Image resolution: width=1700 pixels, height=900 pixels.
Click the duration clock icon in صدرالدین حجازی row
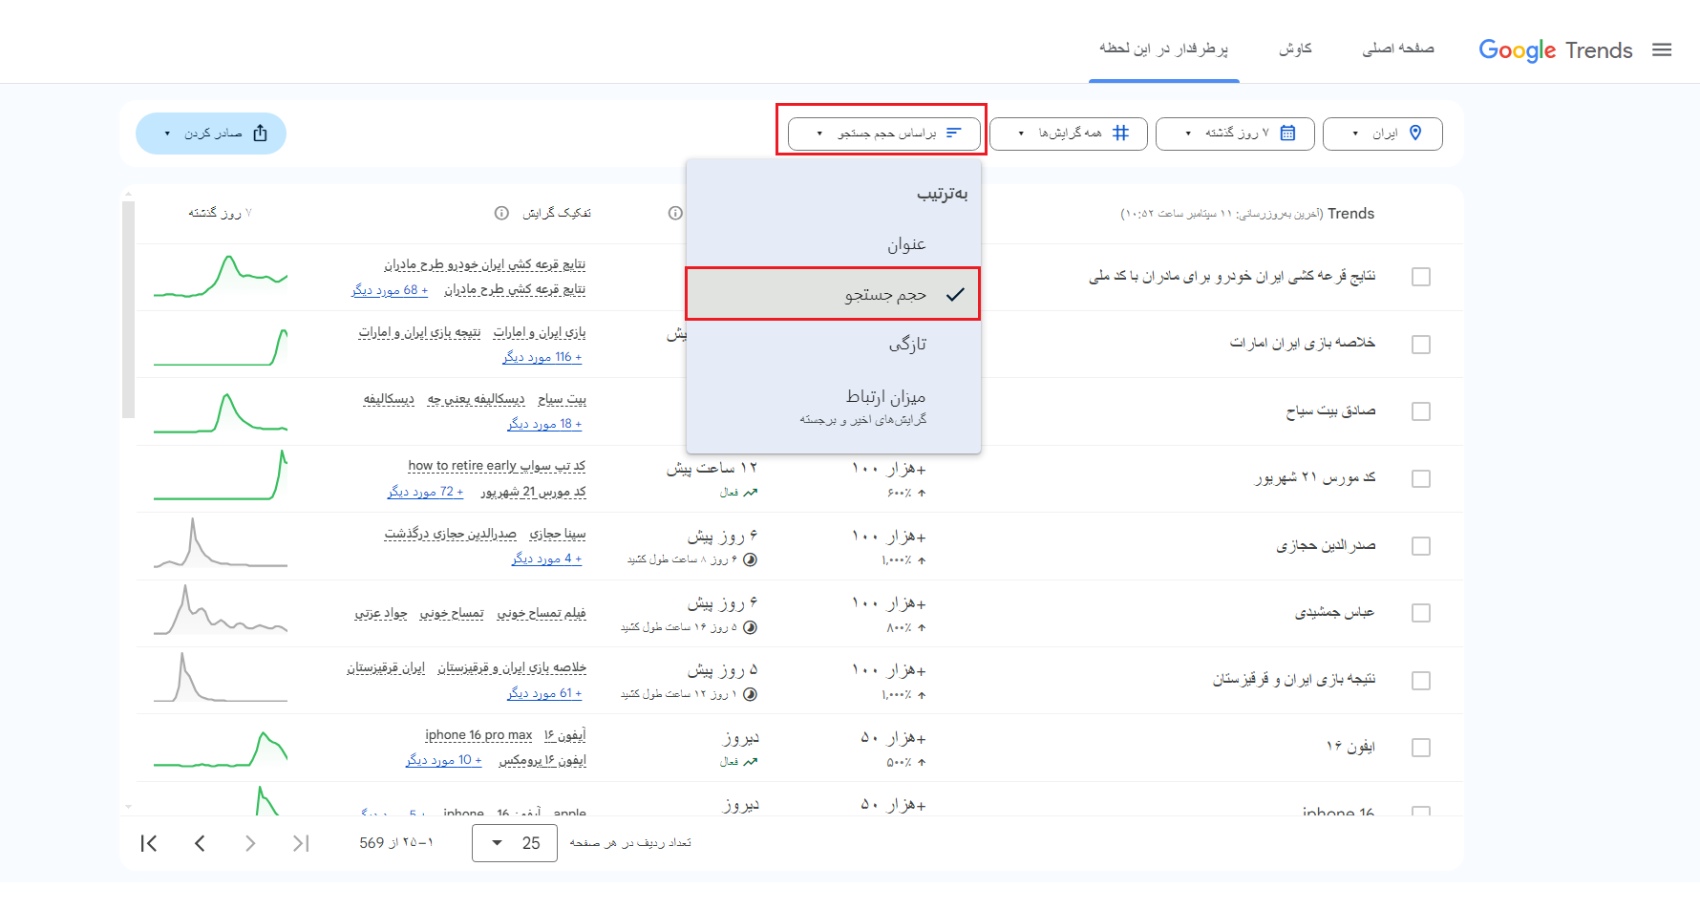[750, 560]
